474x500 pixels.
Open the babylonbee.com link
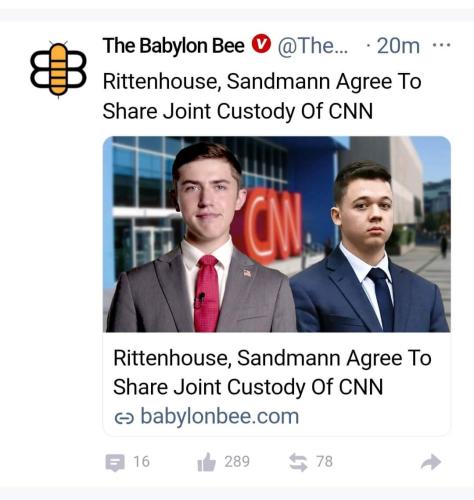coord(220,417)
